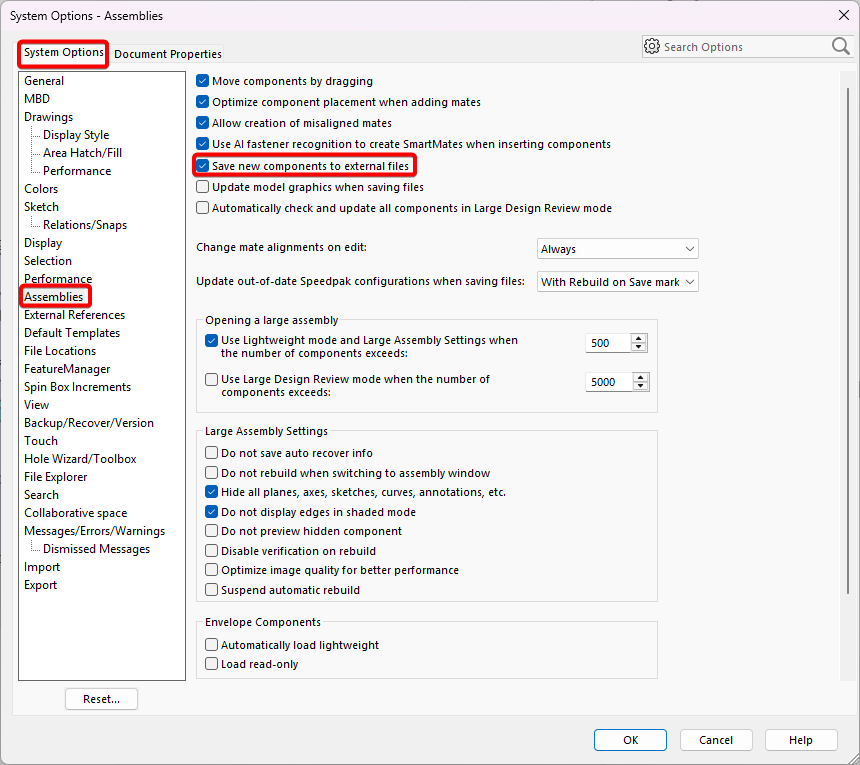This screenshot has width=860, height=765.
Task: Select File Locations in the tree
Action: click(x=60, y=351)
